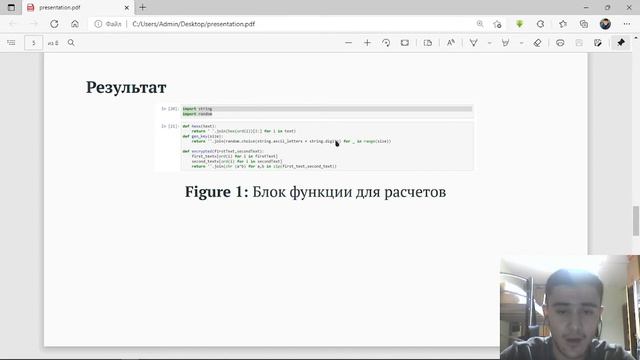Fit the PDF to page width
The image size is (640, 360).
[404, 42]
